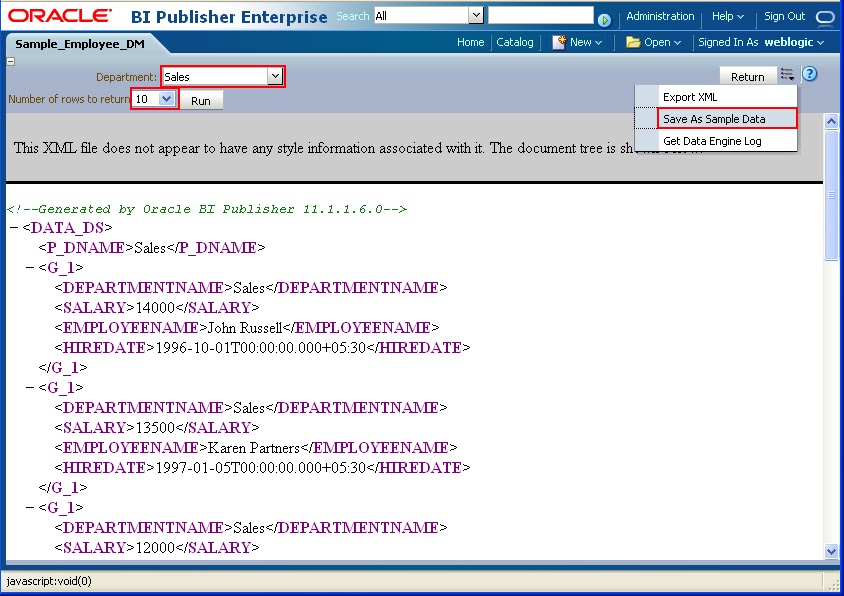The width and height of the screenshot is (844, 596).
Task: Expand the New menu
Action: [586, 42]
